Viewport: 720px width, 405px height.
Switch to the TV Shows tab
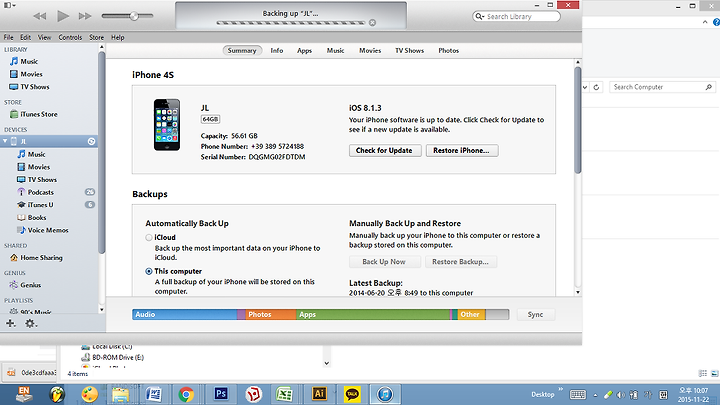click(x=410, y=51)
